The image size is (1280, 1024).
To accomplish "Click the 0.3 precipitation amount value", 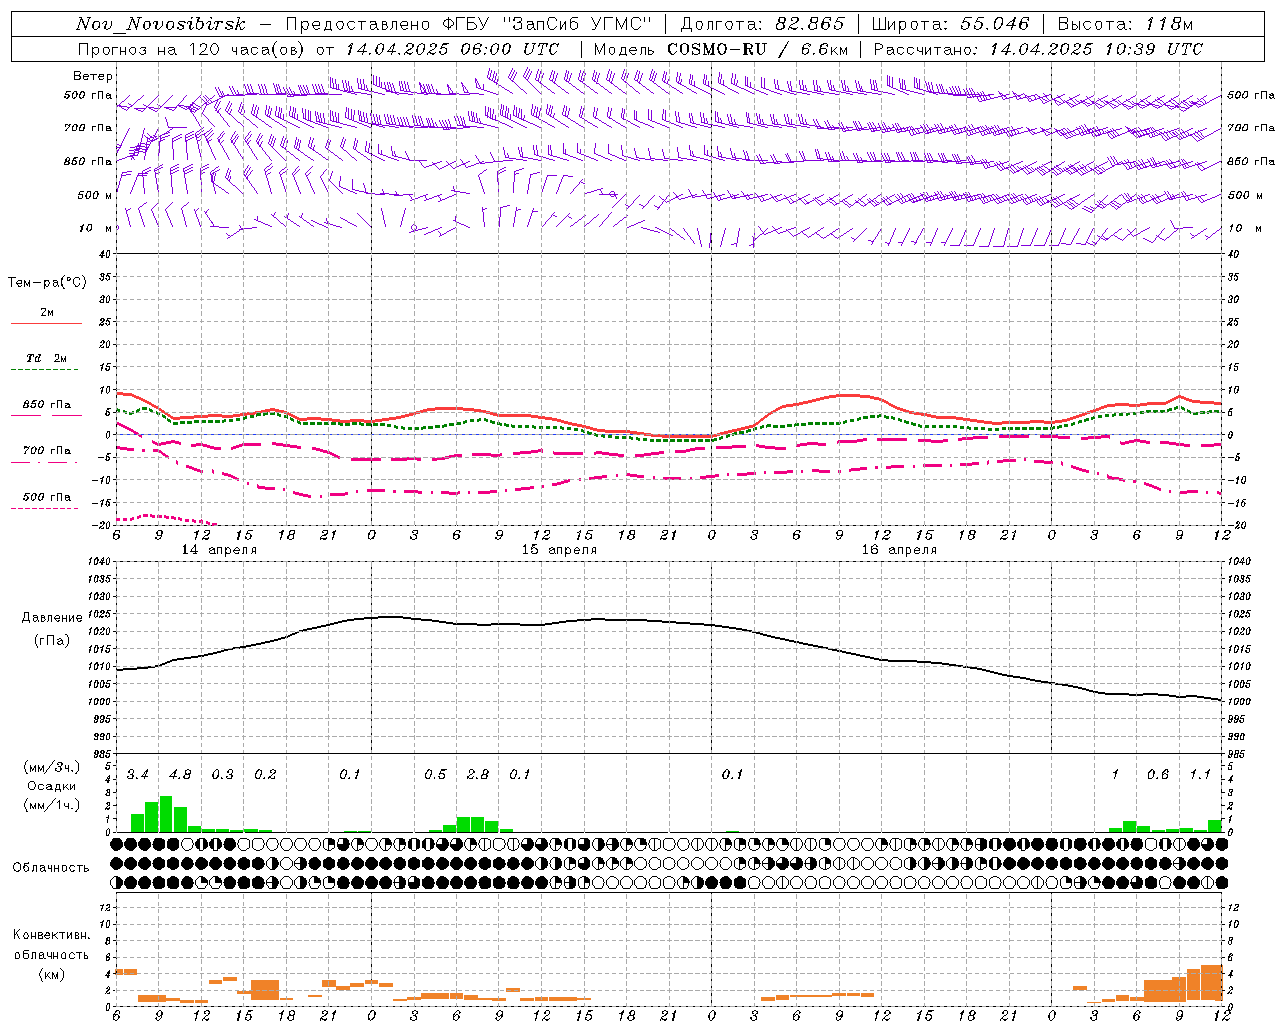I will click(222, 775).
